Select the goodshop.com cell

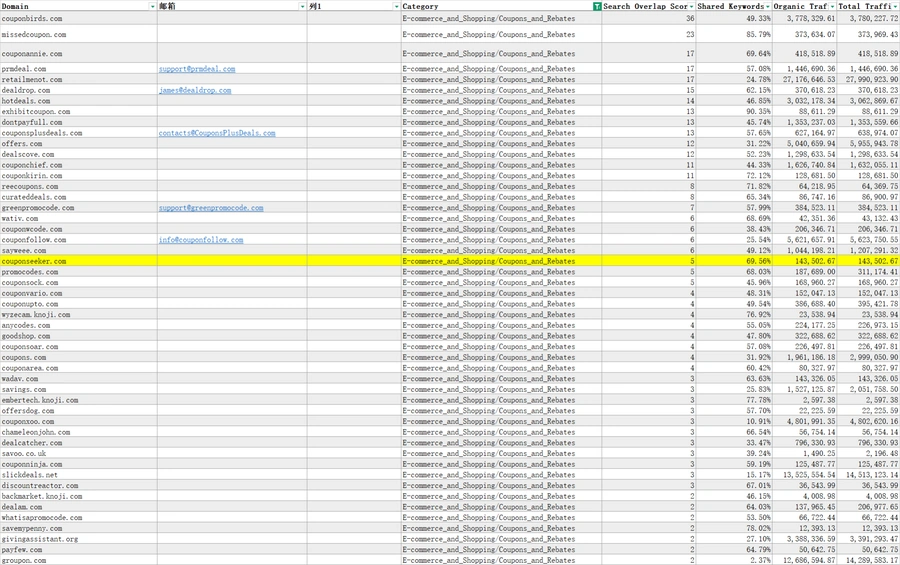coord(79,336)
